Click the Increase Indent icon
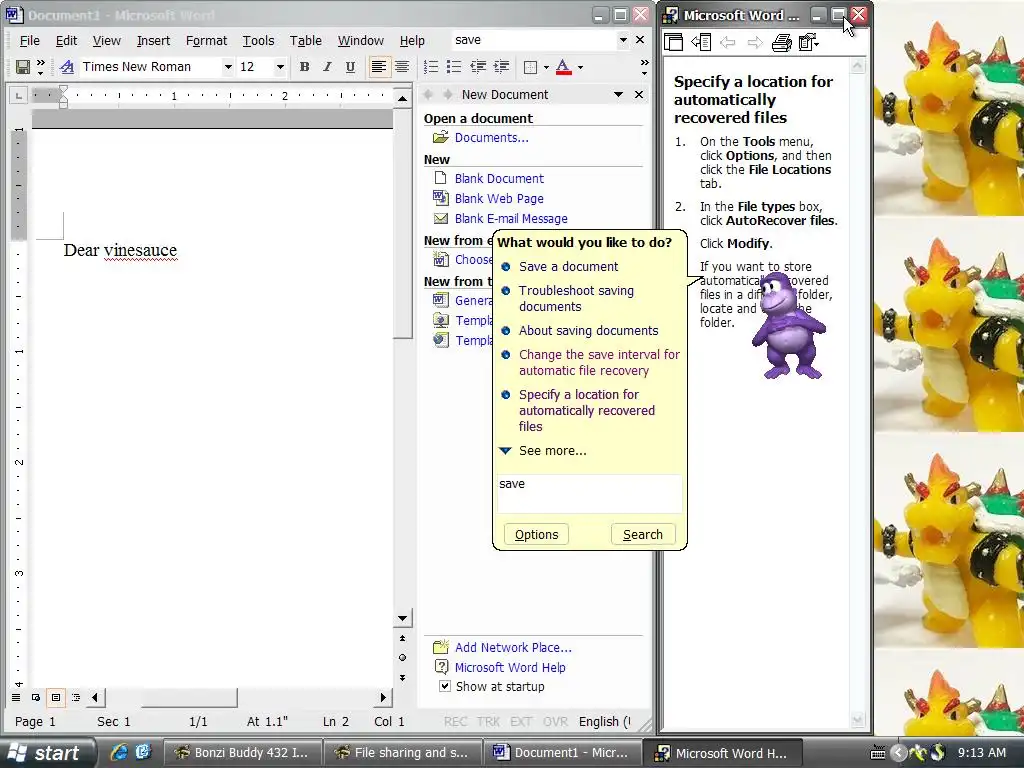This screenshot has height=768, width=1024. pos(502,67)
